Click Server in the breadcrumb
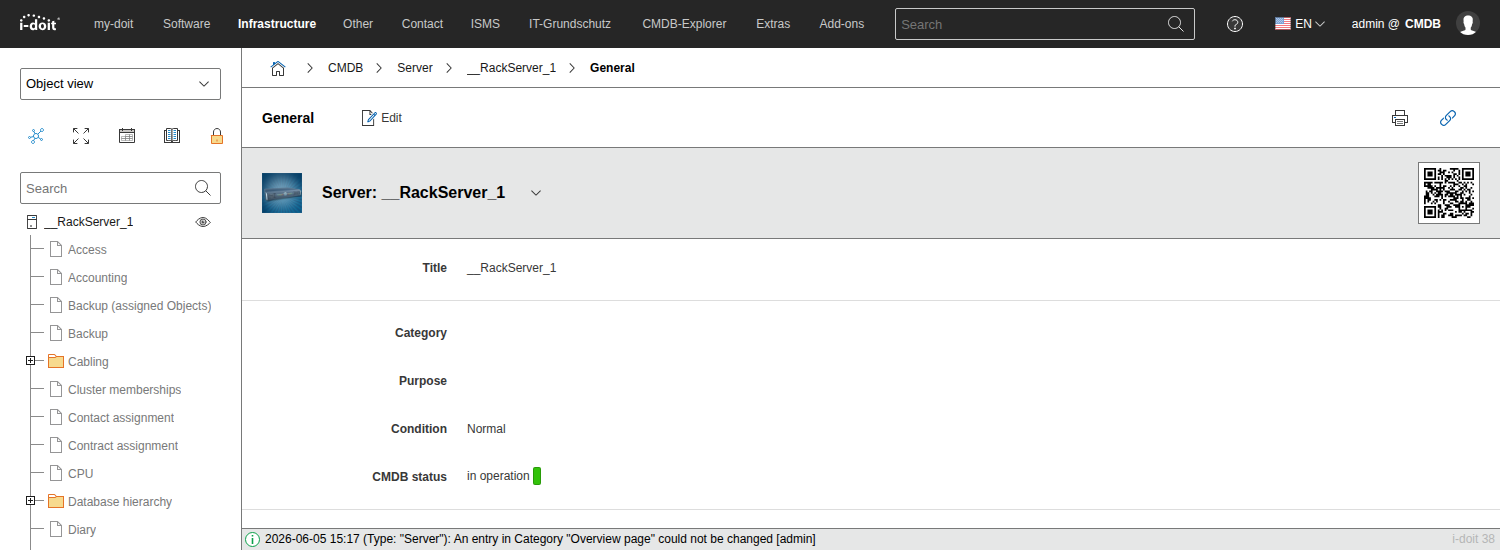 415,68
